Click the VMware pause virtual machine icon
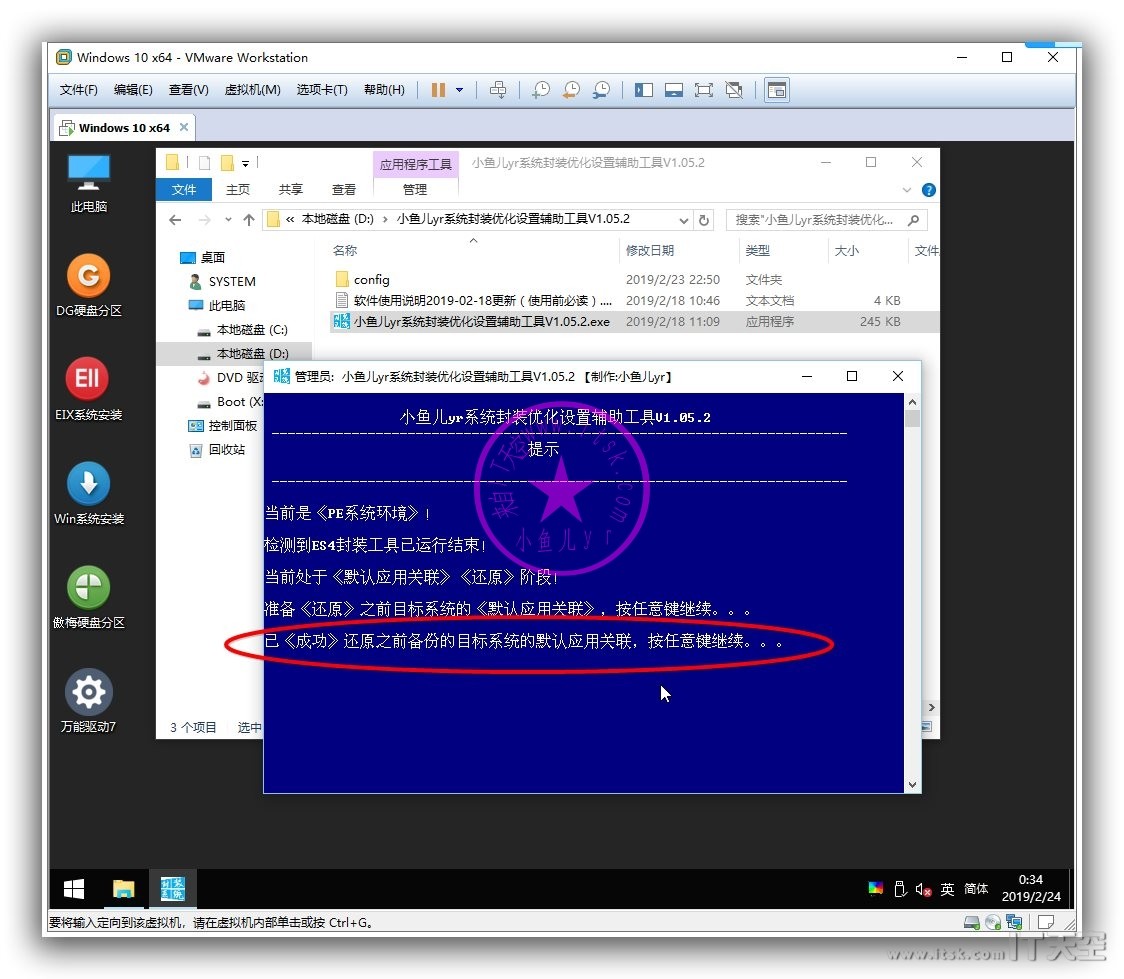 coord(438,90)
